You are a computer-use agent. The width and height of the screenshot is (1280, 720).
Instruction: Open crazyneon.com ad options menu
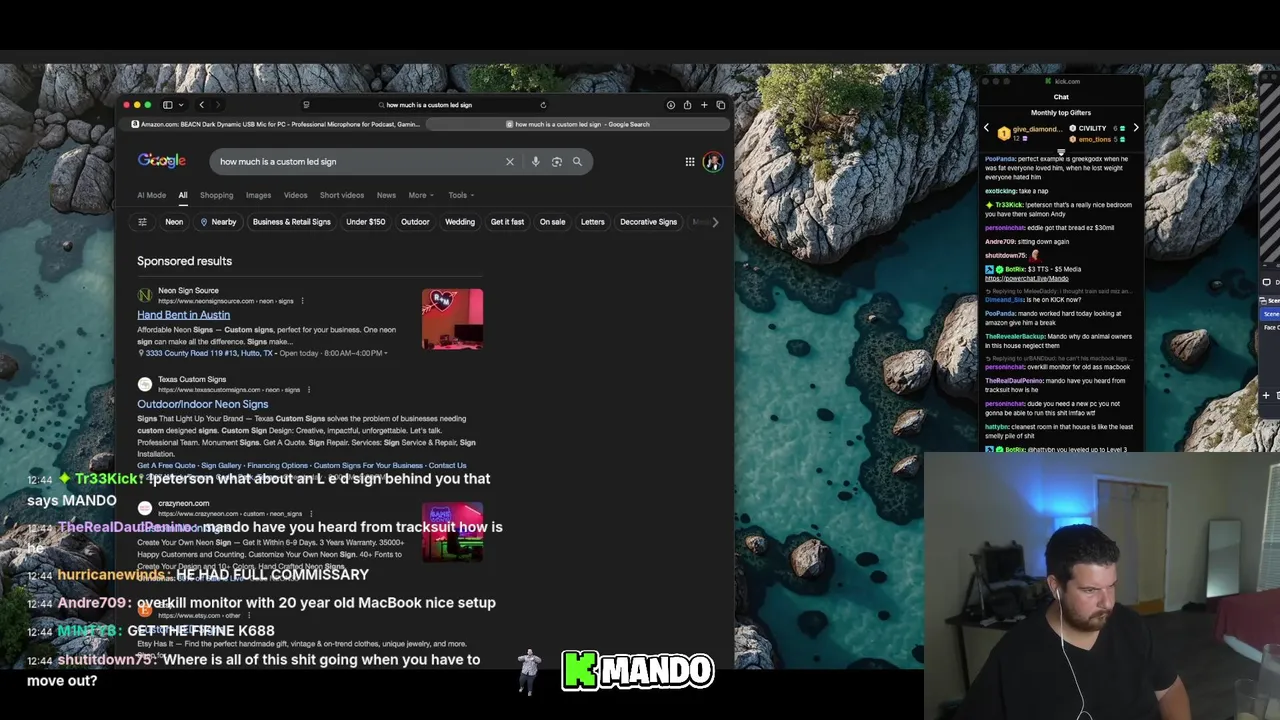tap(310, 514)
